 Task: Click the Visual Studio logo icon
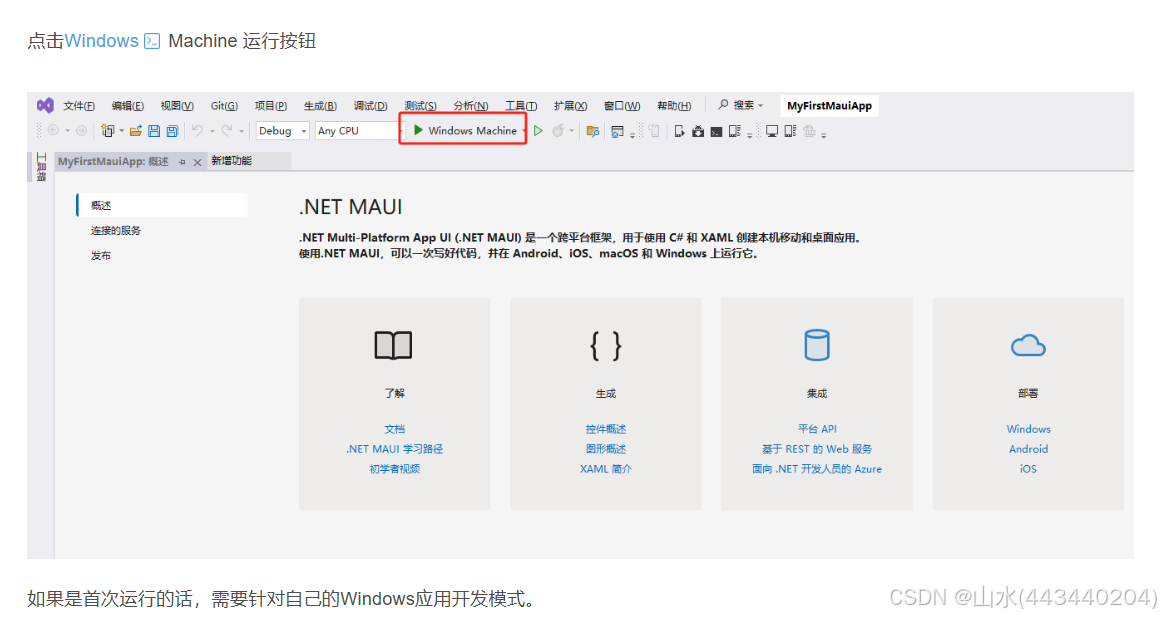click(45, 106)
